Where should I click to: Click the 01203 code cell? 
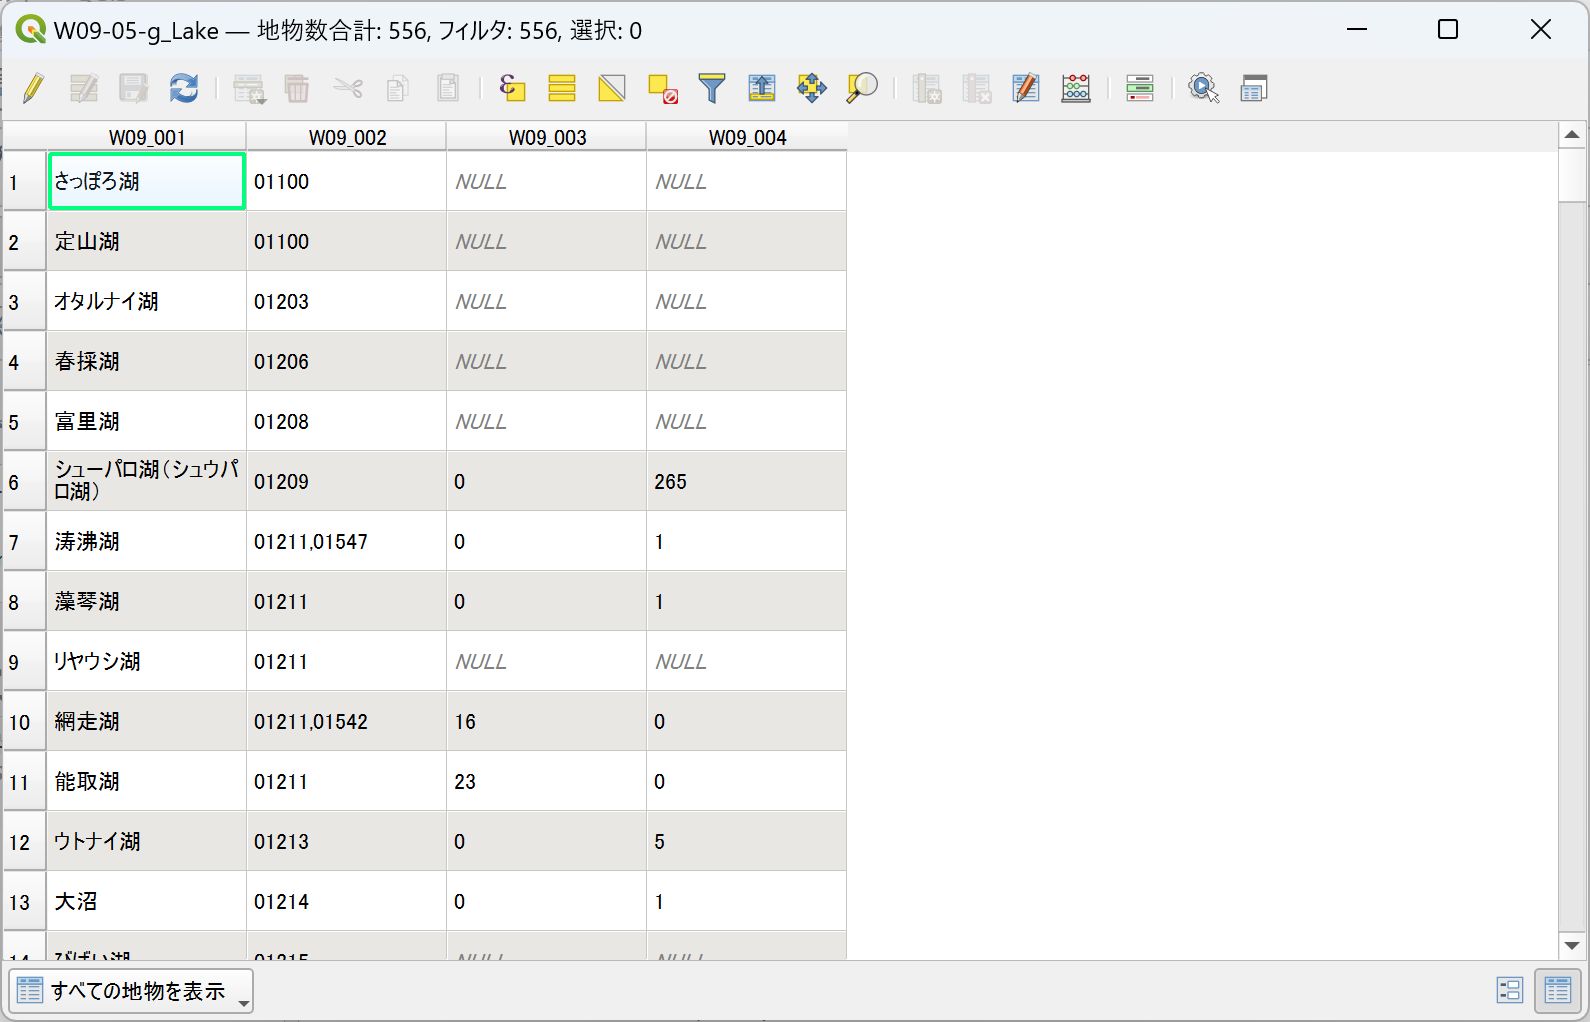click(x=347, y=301)
